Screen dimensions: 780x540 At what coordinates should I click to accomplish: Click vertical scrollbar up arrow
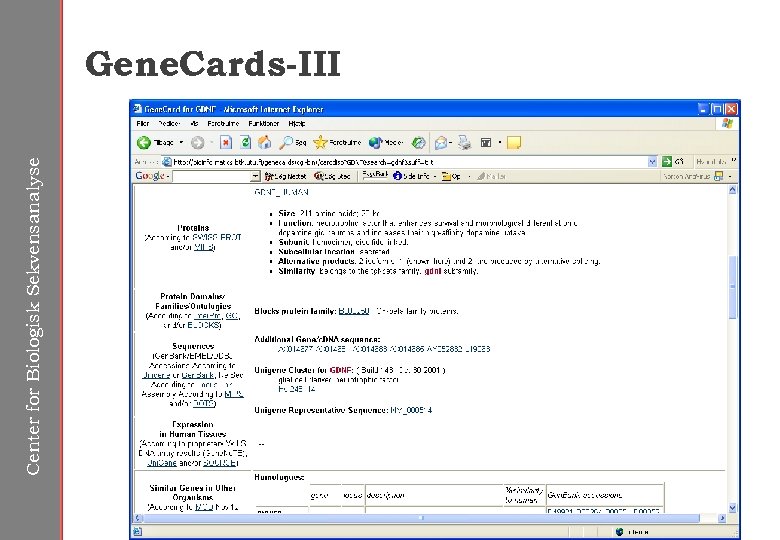click(732, 190)
